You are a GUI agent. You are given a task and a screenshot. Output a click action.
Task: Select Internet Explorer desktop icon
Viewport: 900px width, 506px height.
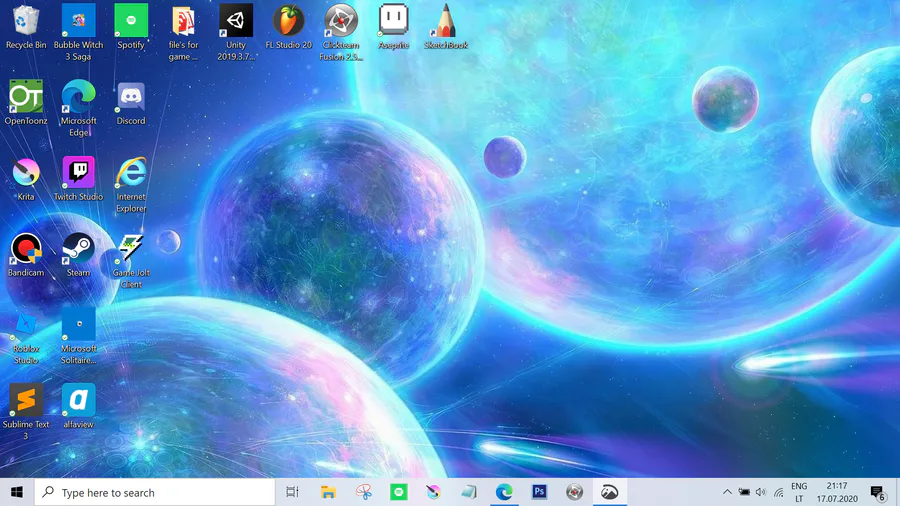coord(131,185)
